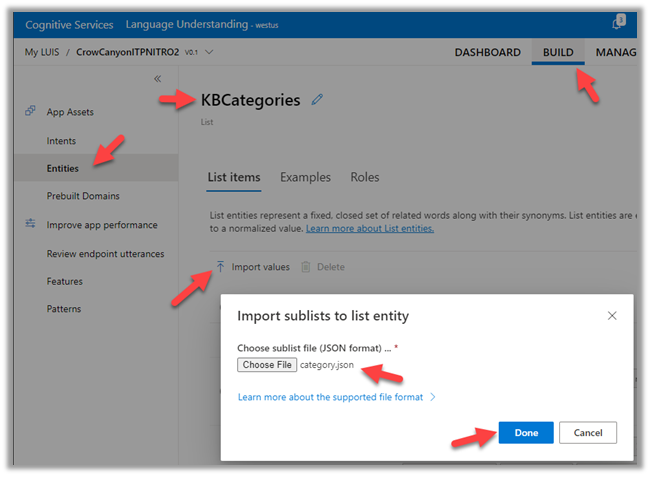Close the Import sublists dialog
650x477 pixels.
tap(611, 316)
